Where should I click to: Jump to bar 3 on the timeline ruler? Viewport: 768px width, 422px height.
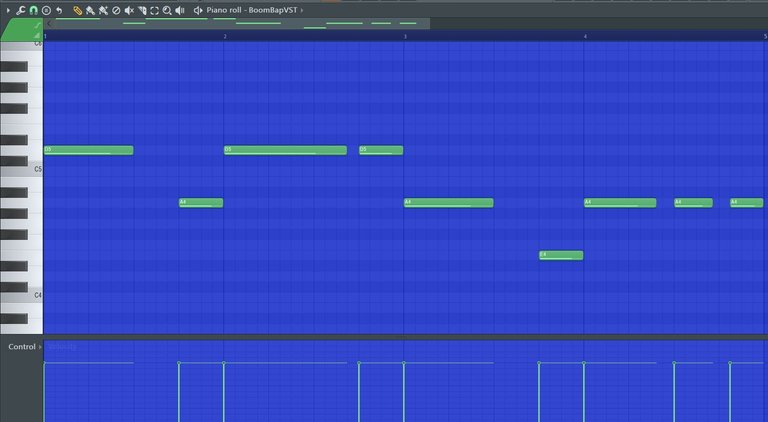point(405,36)
